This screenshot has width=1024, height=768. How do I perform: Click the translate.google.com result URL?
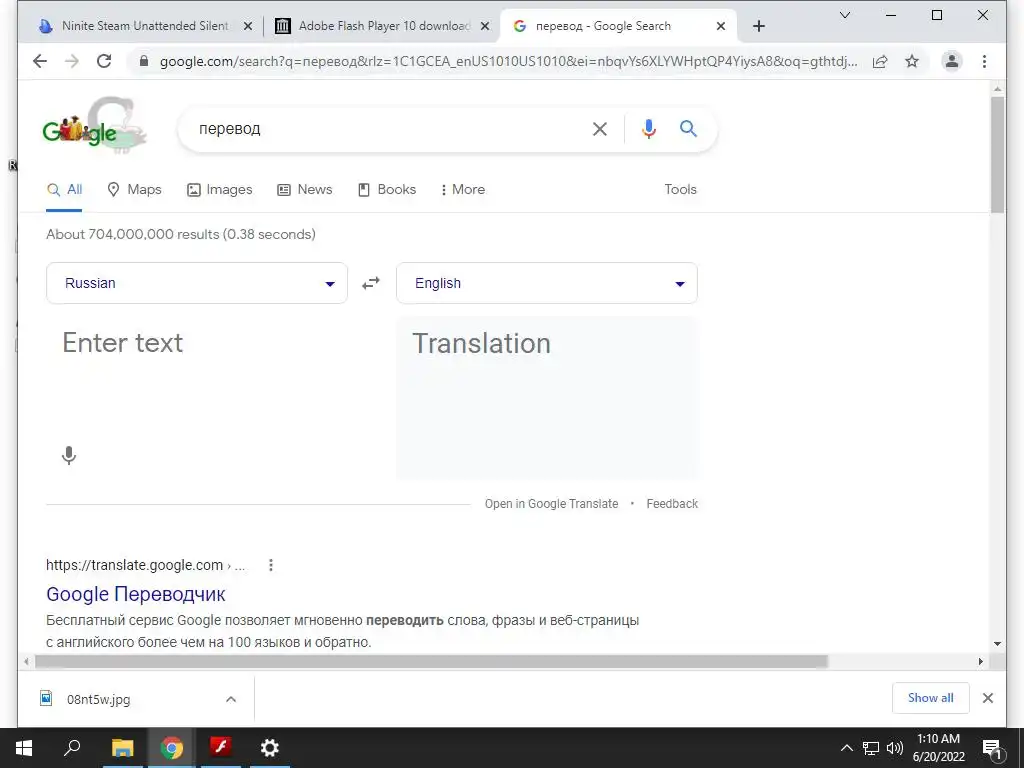pos(145,565)
